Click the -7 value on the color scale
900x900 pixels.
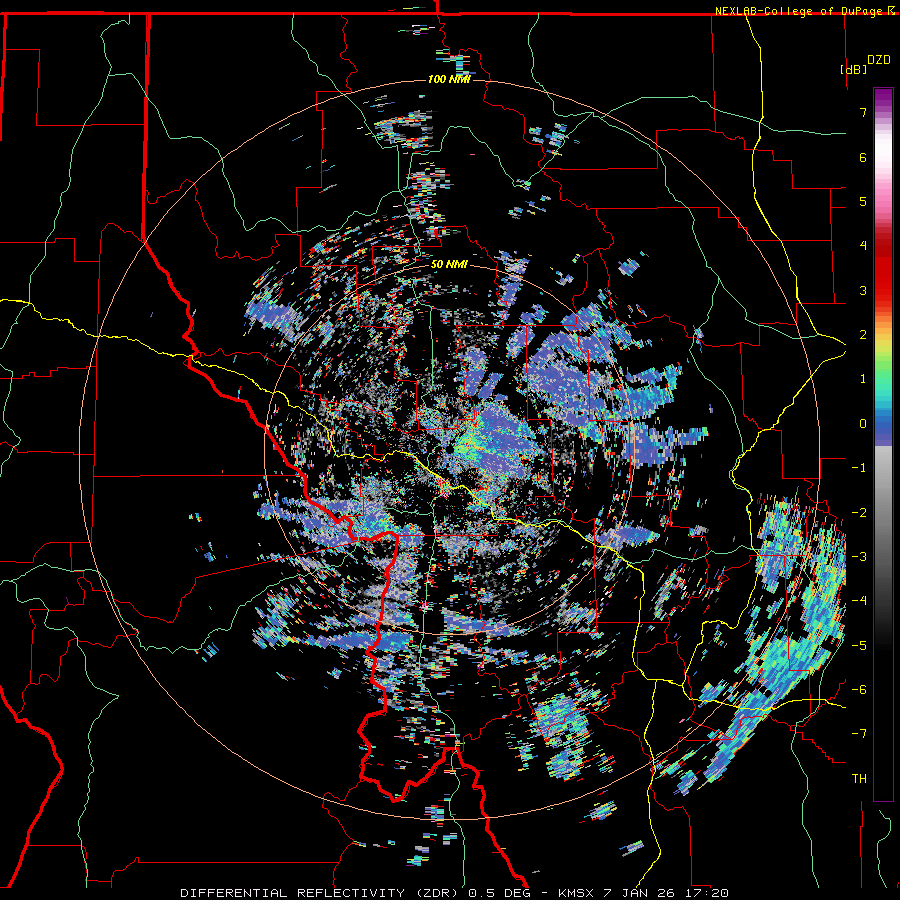(x=859, y=734)
